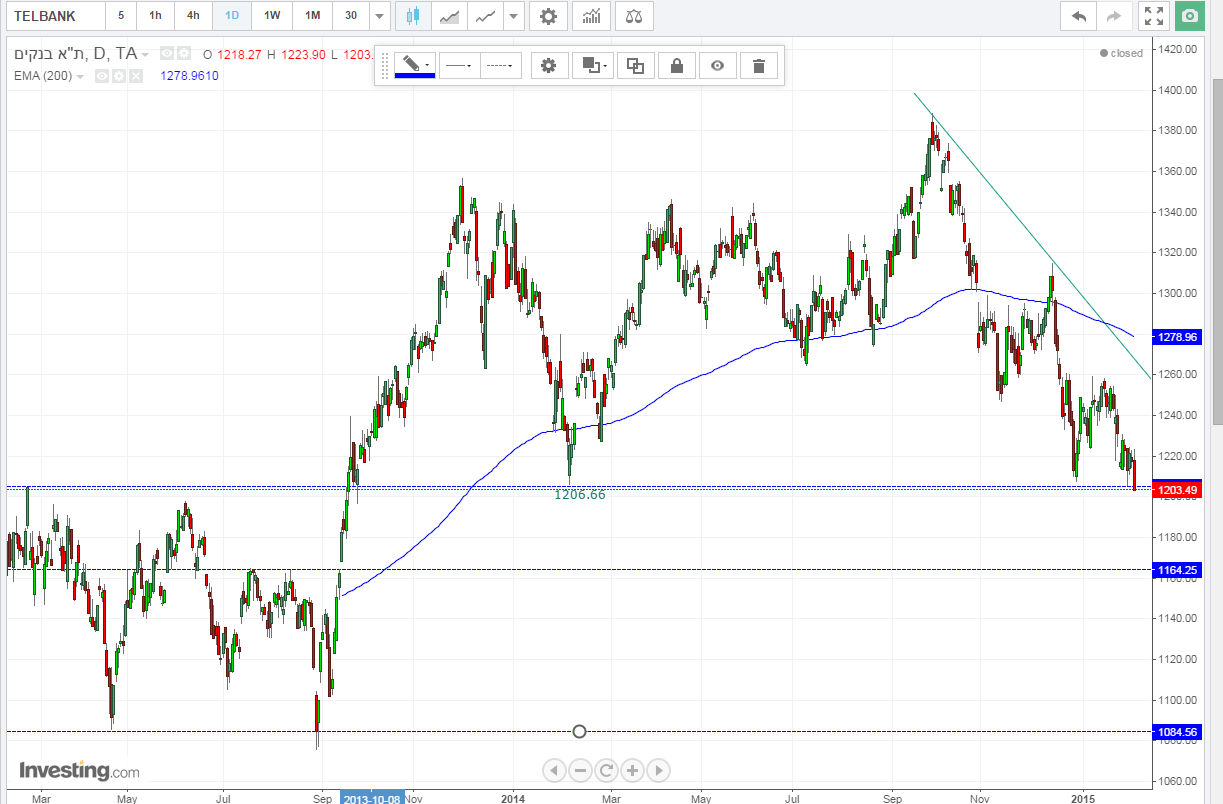Click the 1206.66 low price annotation
This screenshot has height=804, width=1223.
tap(579, 494)
